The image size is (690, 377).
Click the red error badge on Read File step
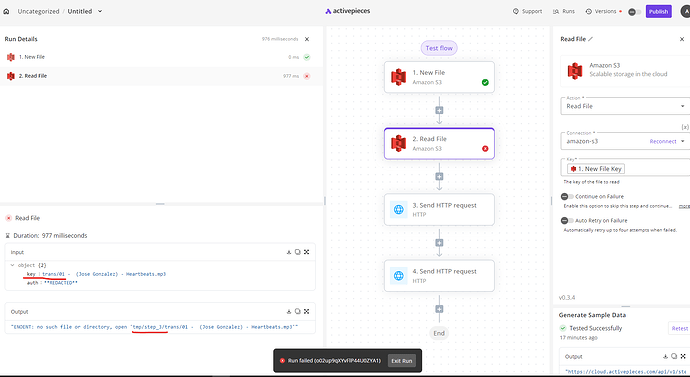point(485,149)
